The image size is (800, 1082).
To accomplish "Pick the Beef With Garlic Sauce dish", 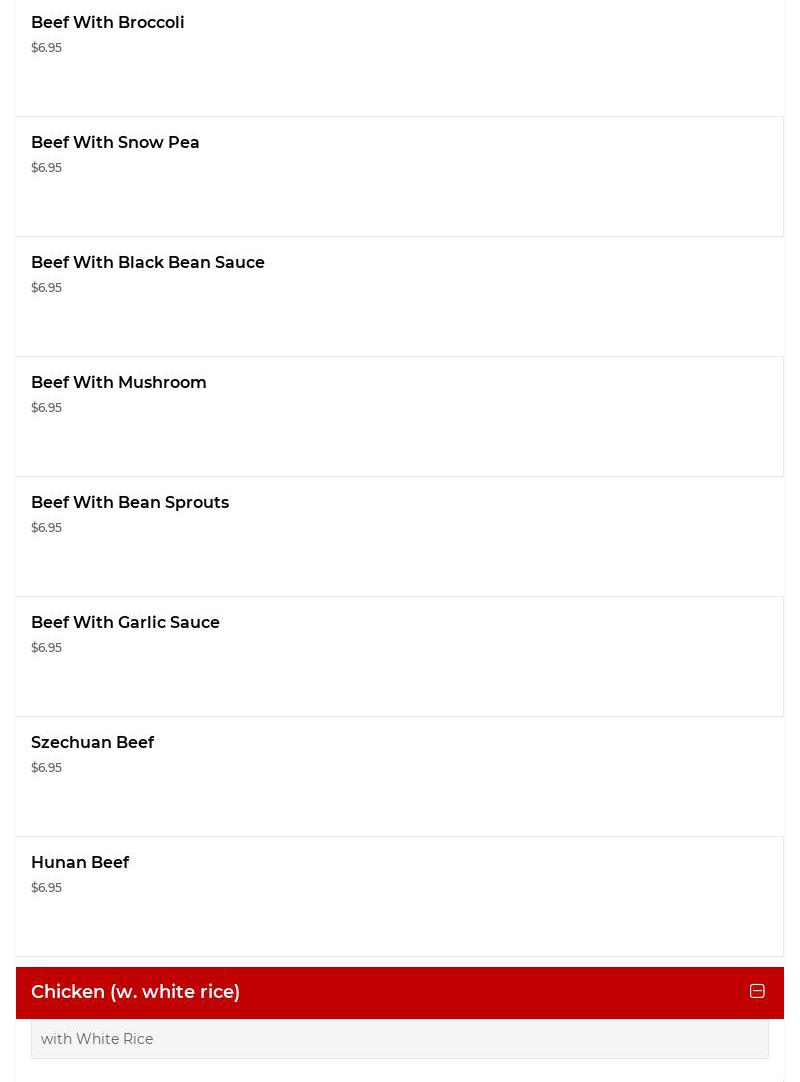I will [x=125, y=622].
